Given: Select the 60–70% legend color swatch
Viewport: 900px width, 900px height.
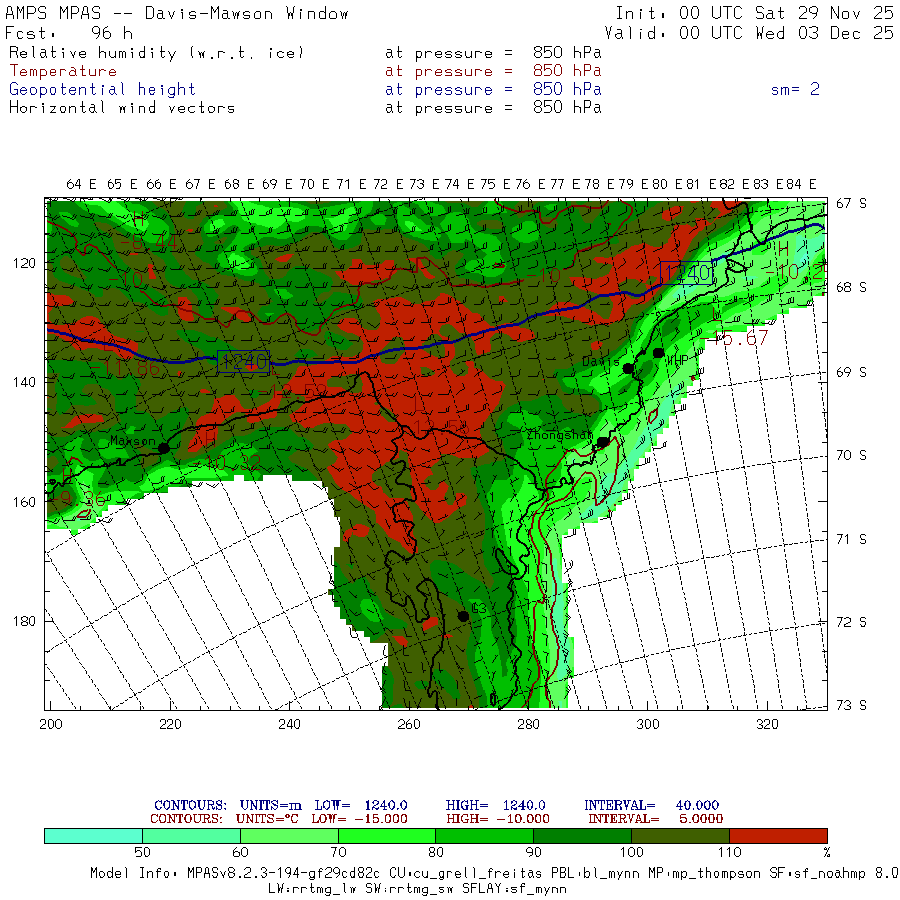Looking at the screenshot, I should pos(289,836).
